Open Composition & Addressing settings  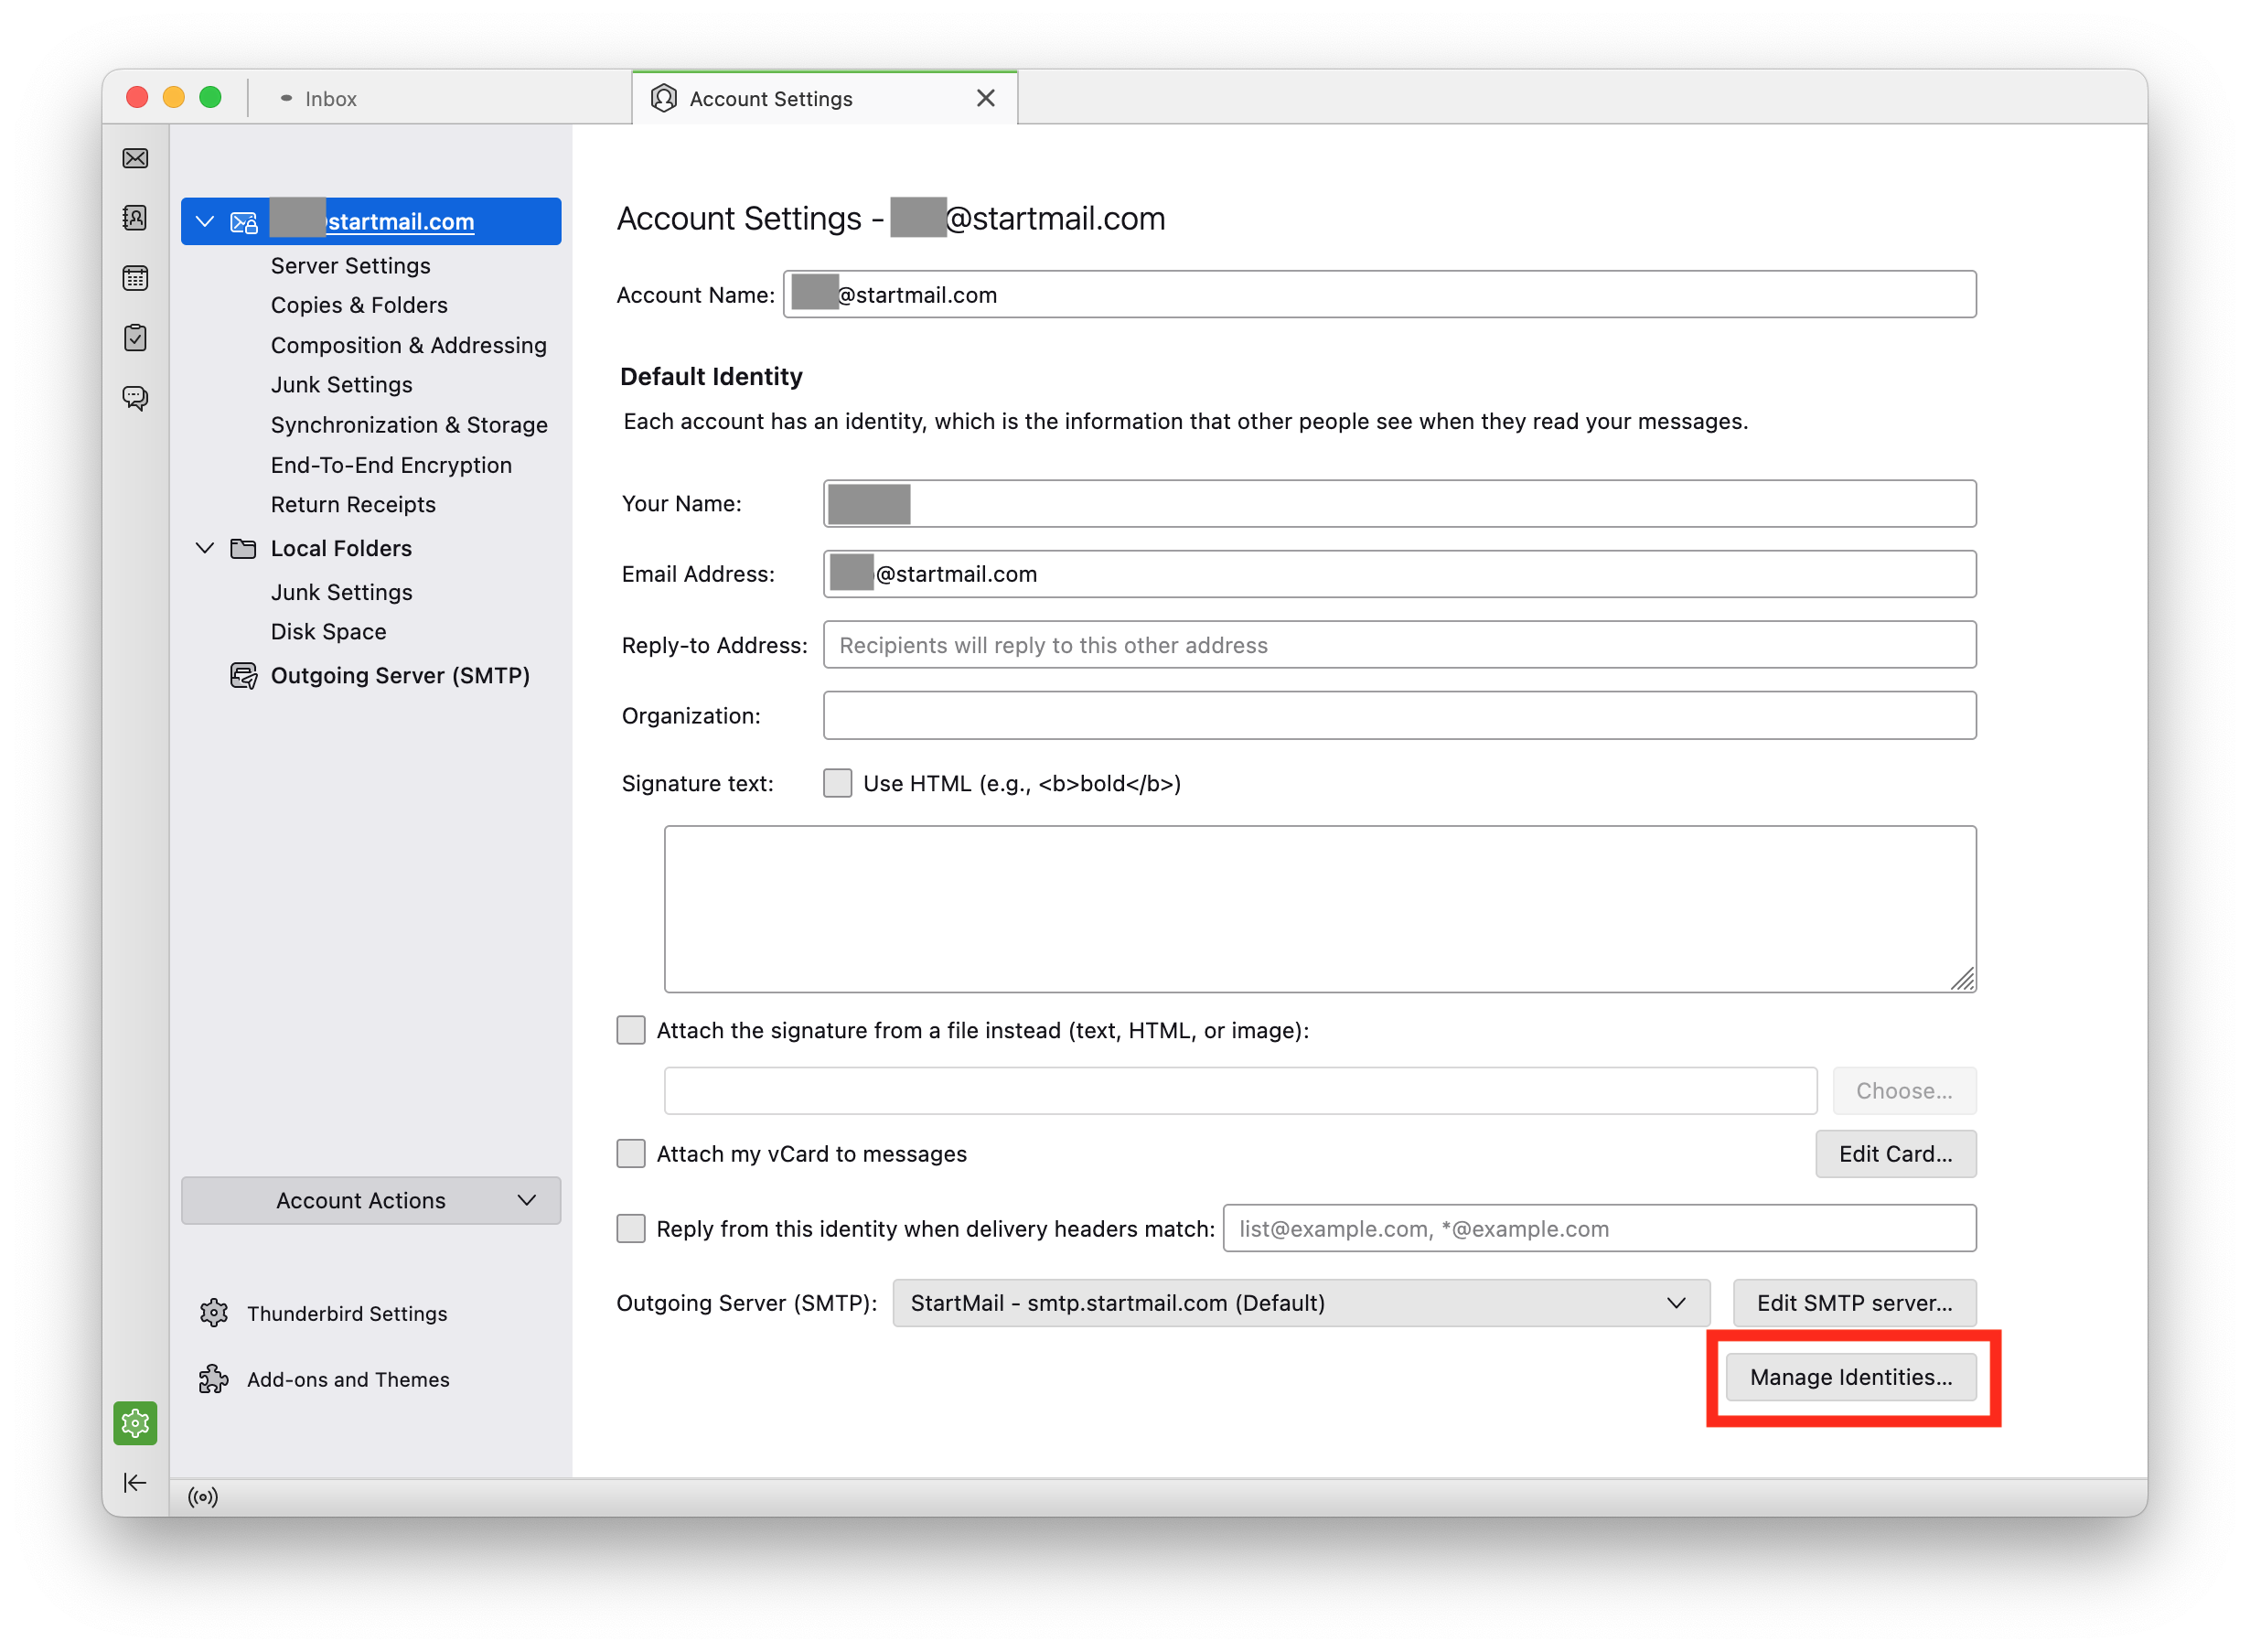(x=409, y=345)
